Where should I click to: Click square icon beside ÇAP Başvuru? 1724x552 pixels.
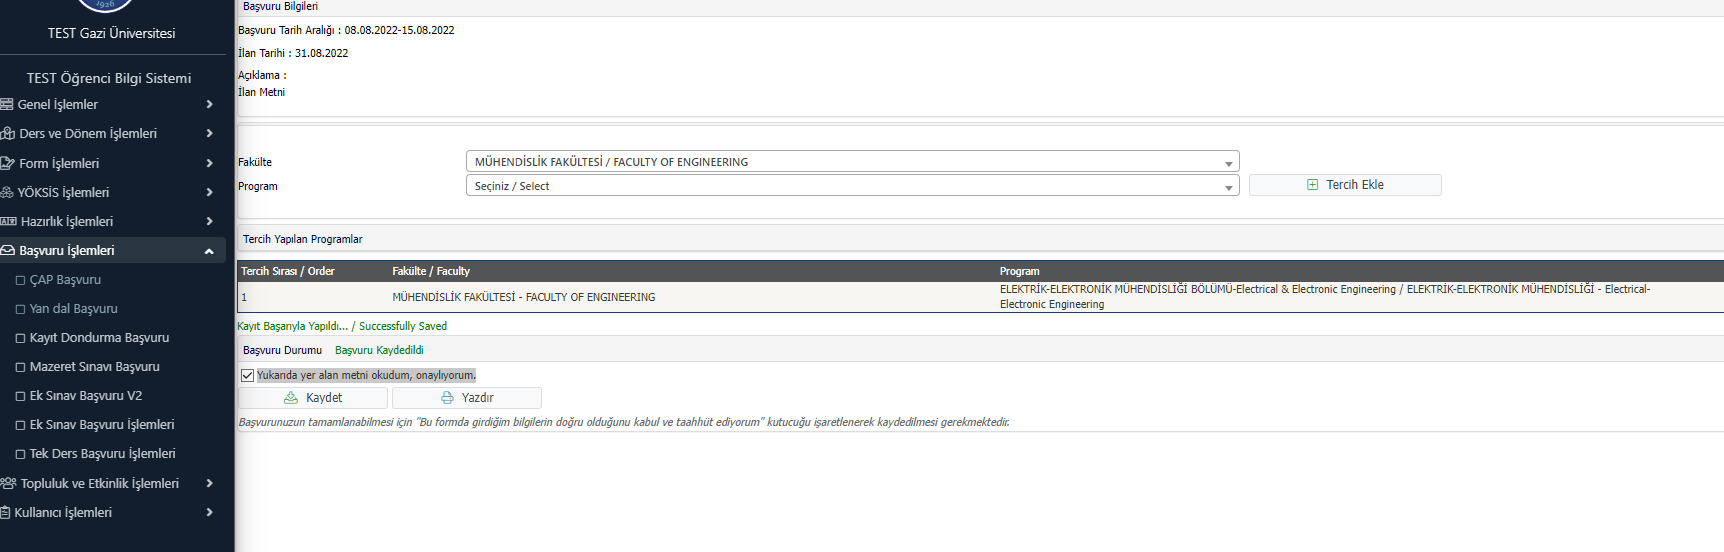pos(20,280)
